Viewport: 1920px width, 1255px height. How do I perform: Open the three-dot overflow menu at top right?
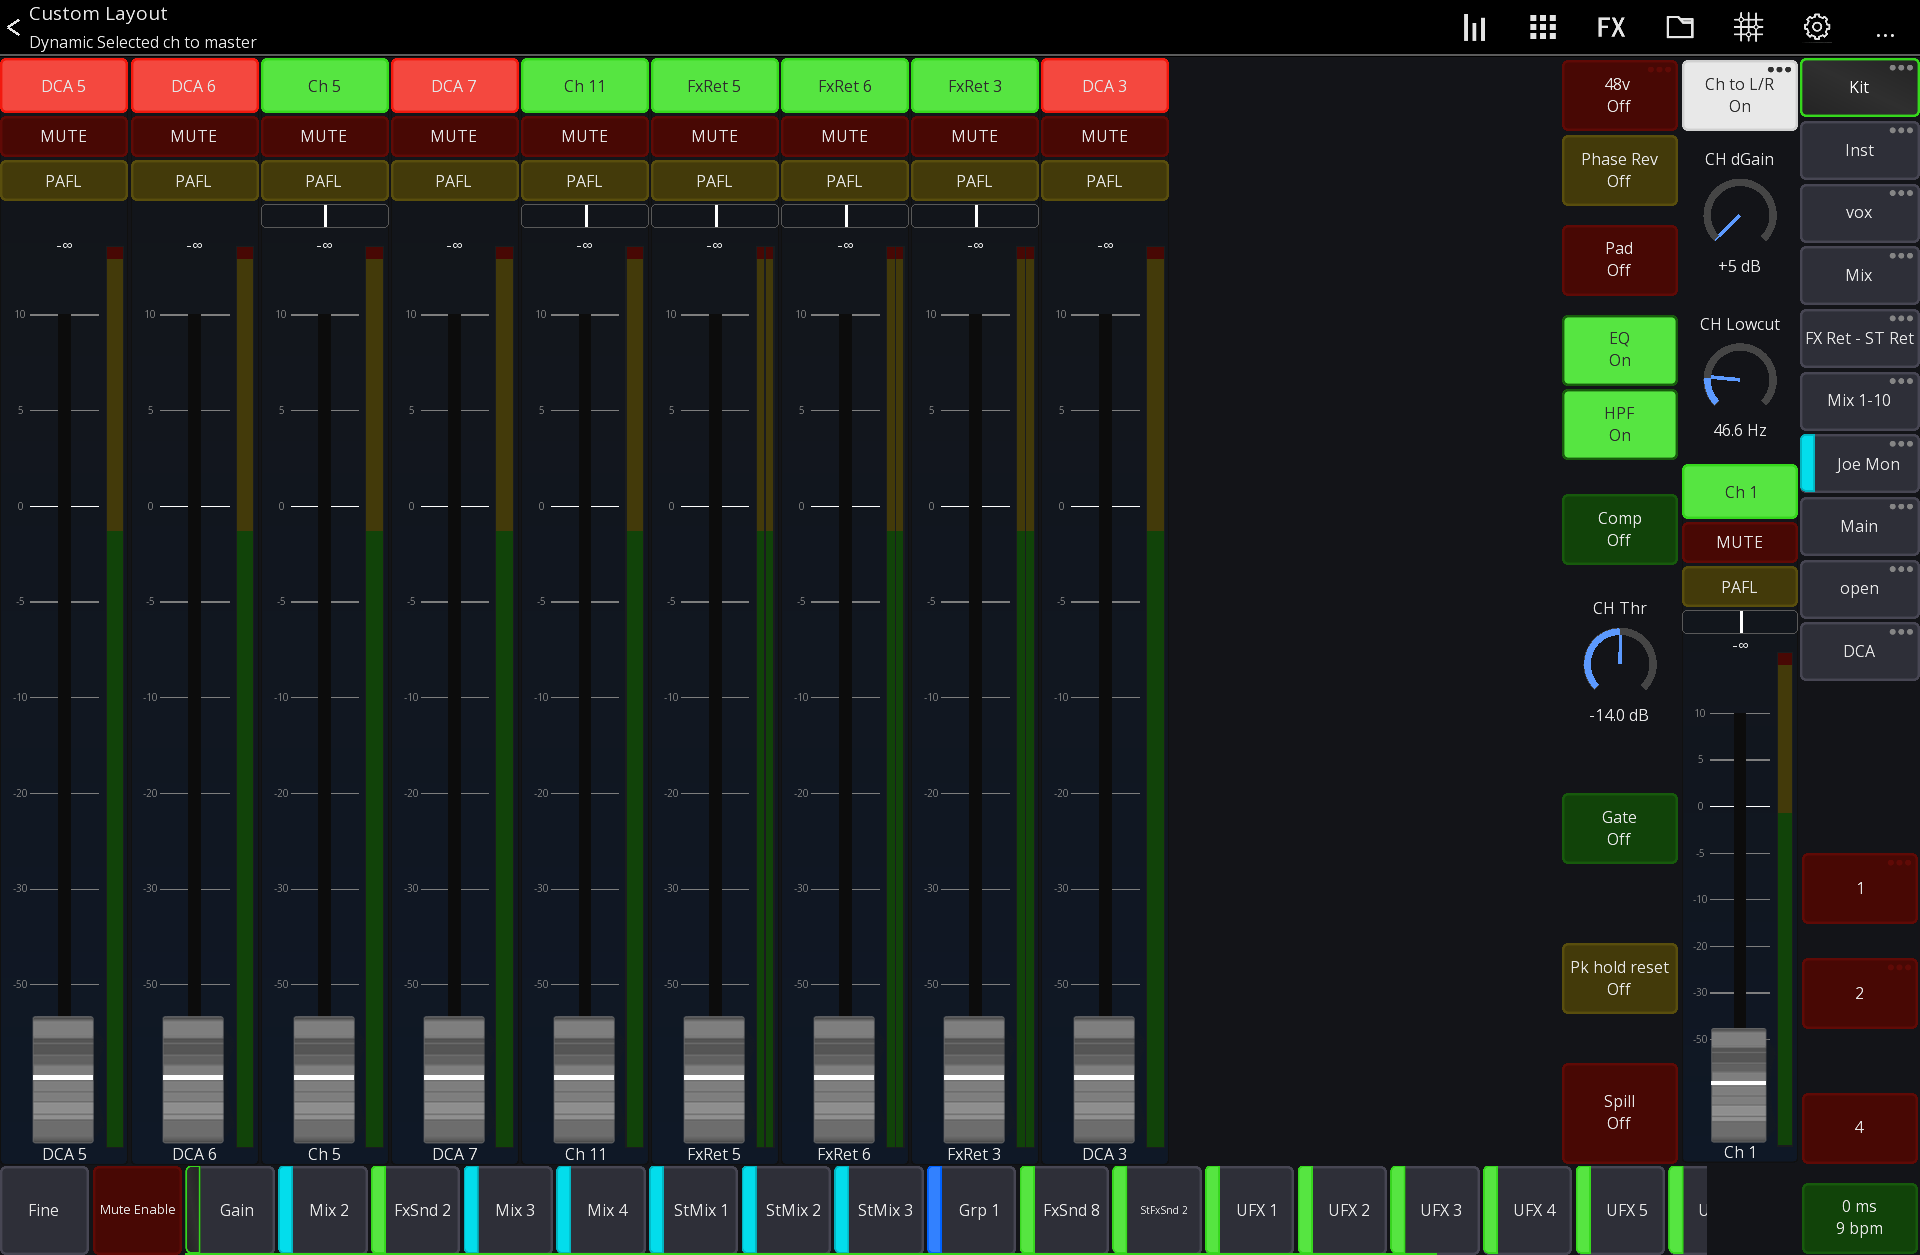[1885, 35]
